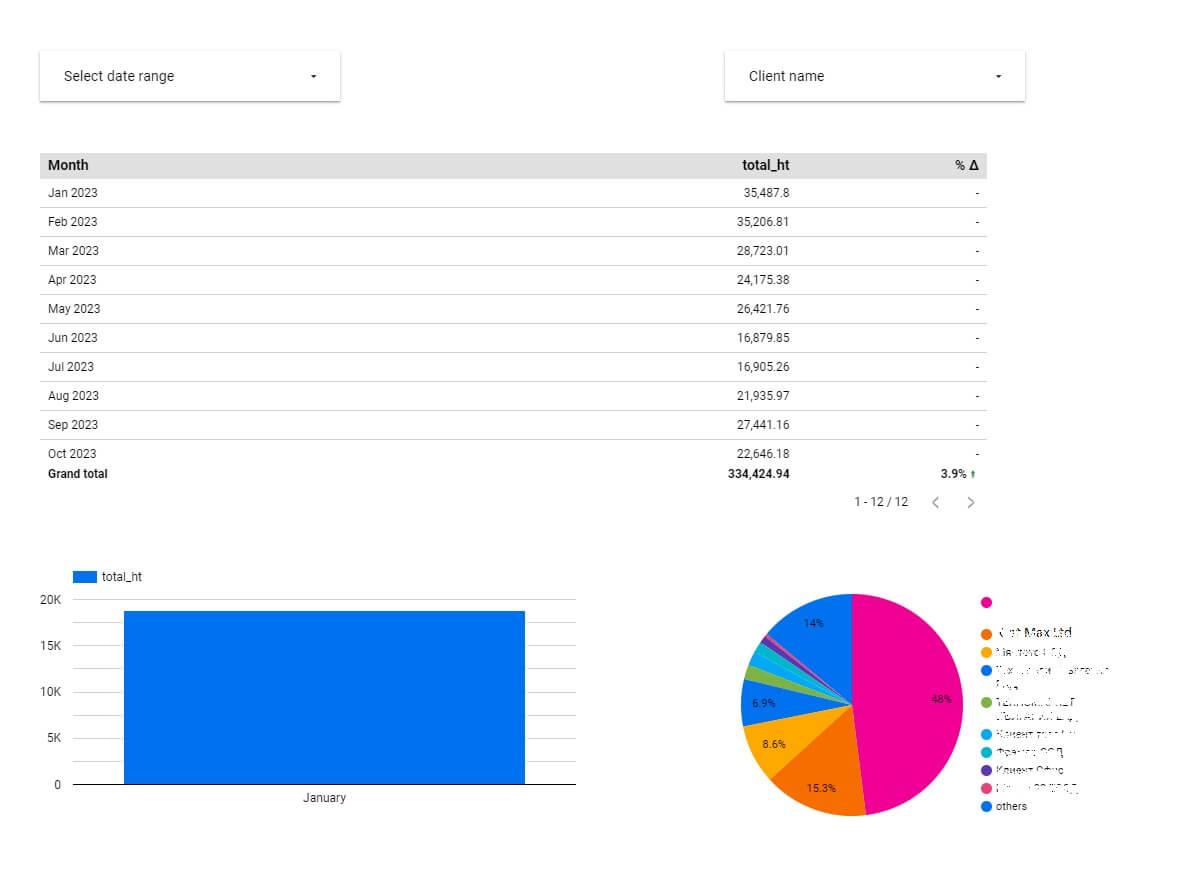Go to previous table page arrow
The image size is (1190, 886).
pyautogui.click(x=936, y=502)
